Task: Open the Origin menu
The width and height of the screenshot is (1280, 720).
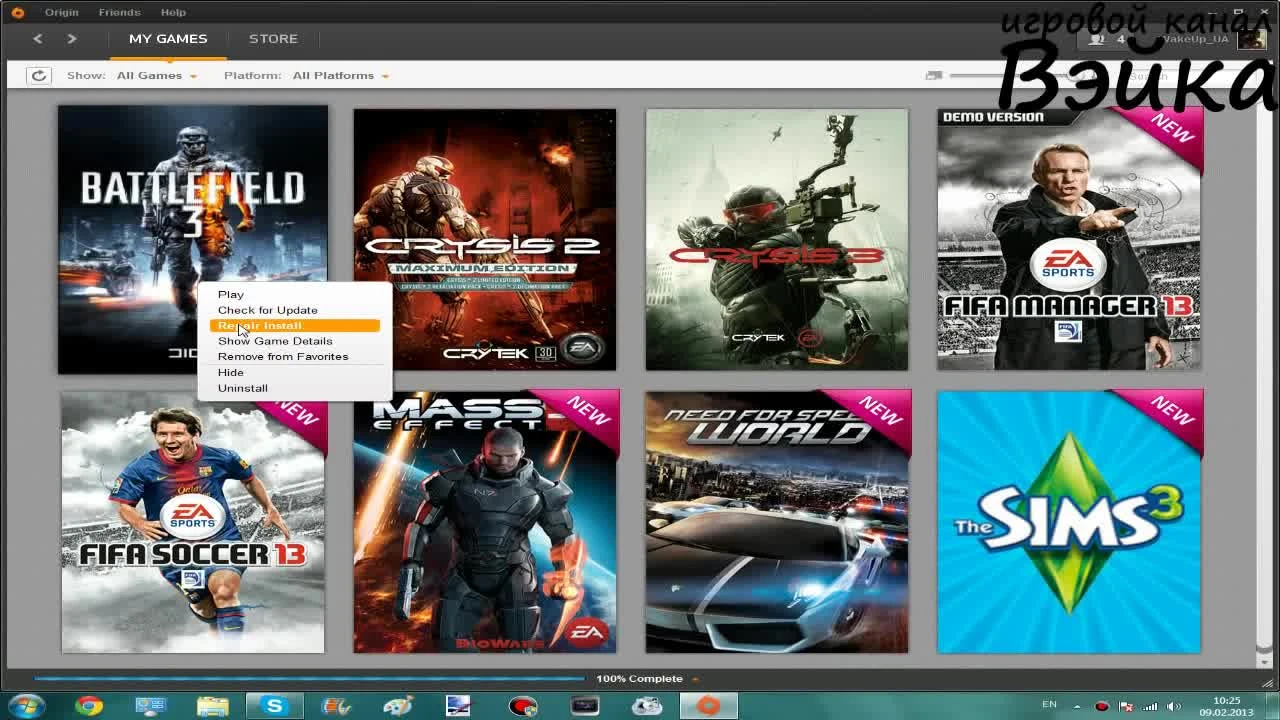Action: point(60,11)
